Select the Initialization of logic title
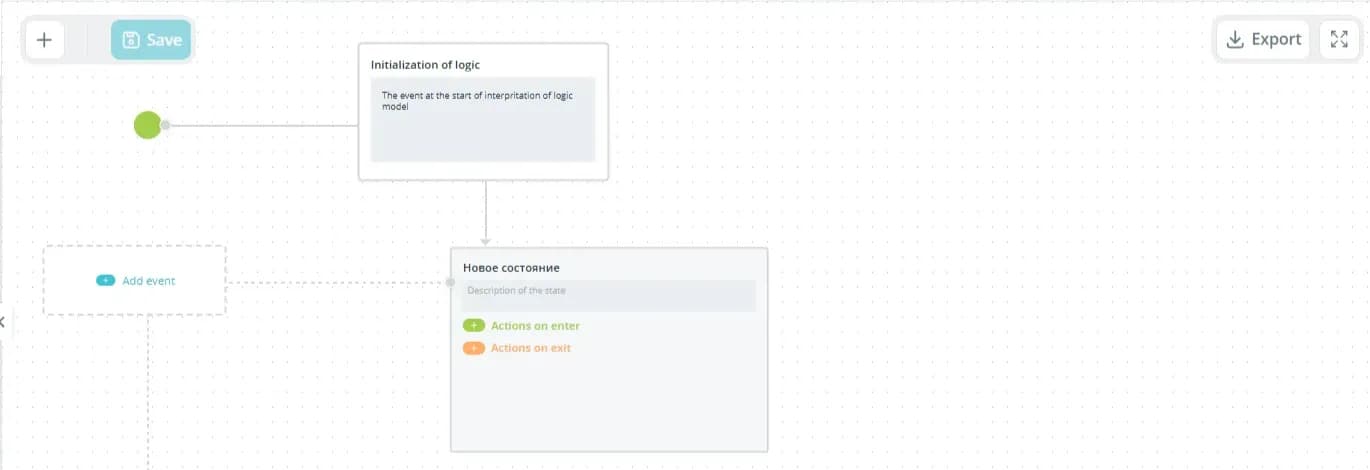 point(425,65)
